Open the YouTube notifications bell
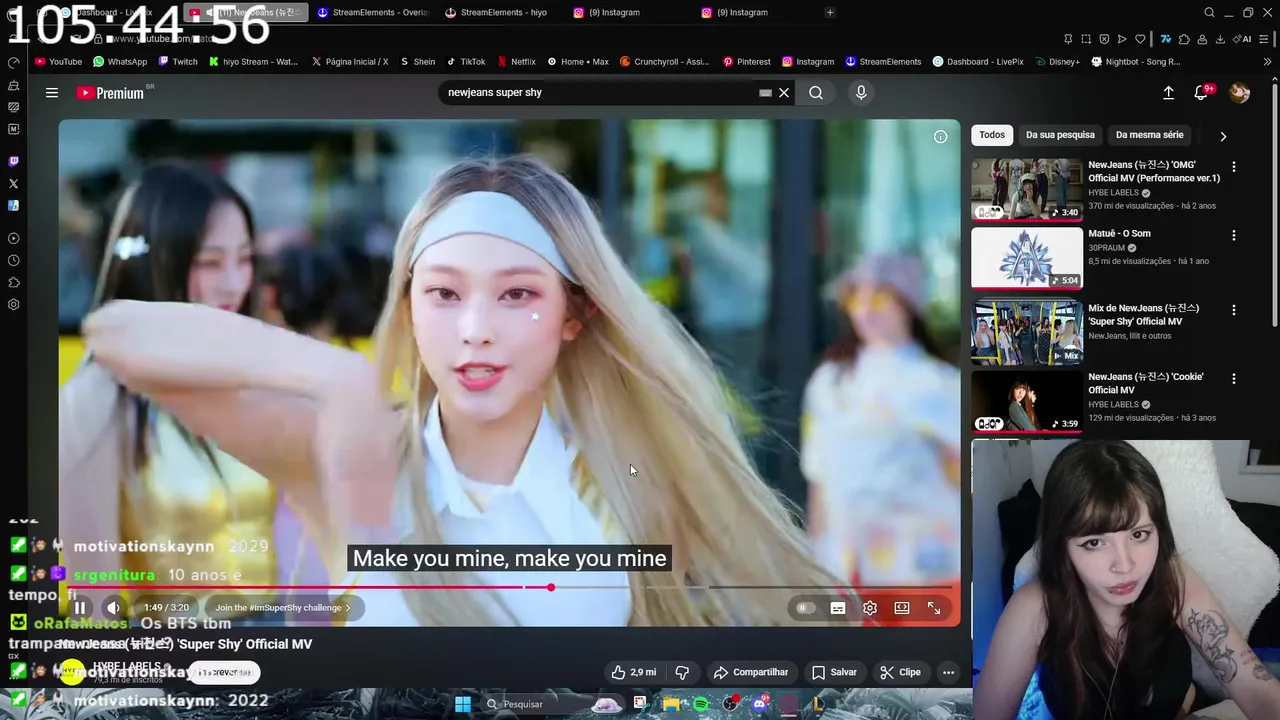Viewport: 1280px width, 720px height. pos(1201,93)
